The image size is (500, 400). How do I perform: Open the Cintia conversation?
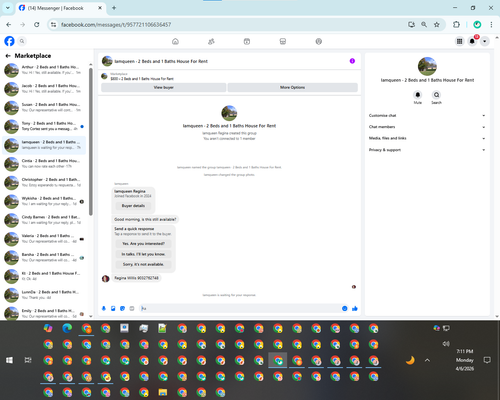[x=44, y=164]
